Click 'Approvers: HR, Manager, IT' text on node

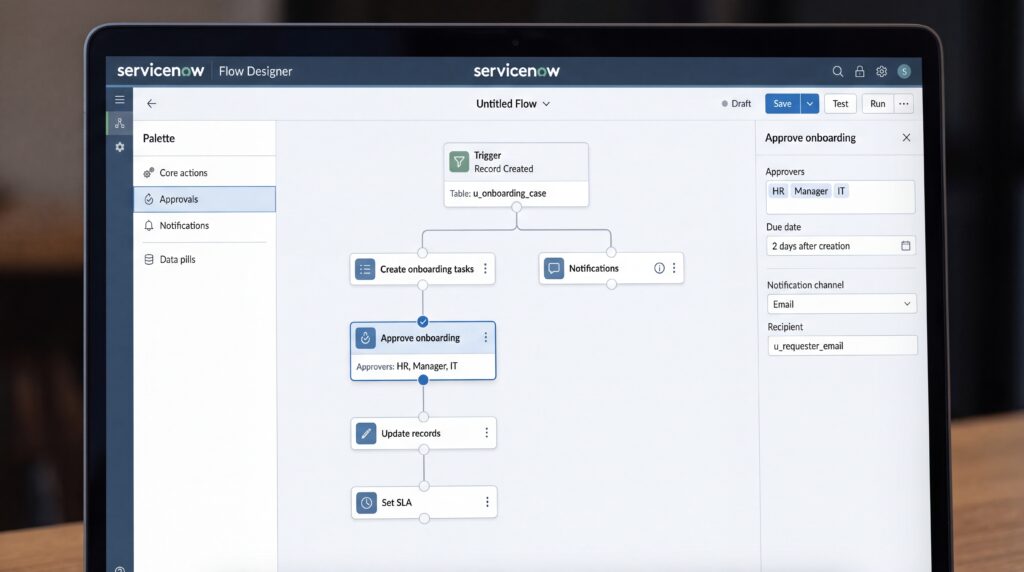tap(407, 366)
